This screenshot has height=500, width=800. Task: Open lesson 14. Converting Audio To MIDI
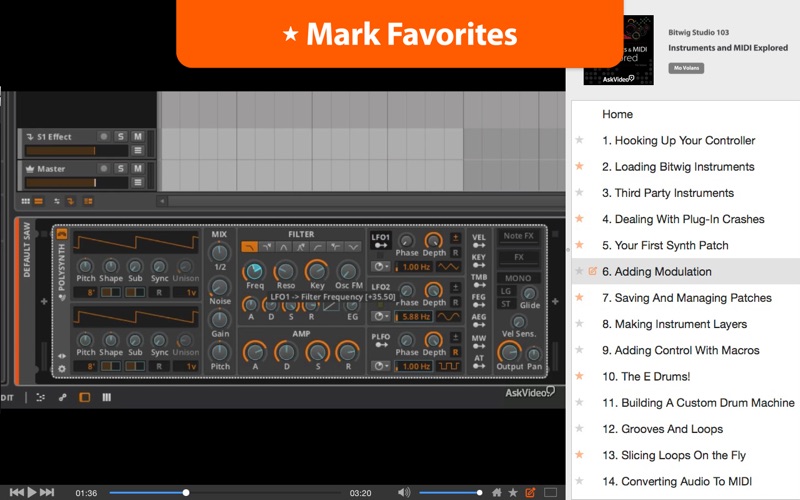click(x=677, y=482)
